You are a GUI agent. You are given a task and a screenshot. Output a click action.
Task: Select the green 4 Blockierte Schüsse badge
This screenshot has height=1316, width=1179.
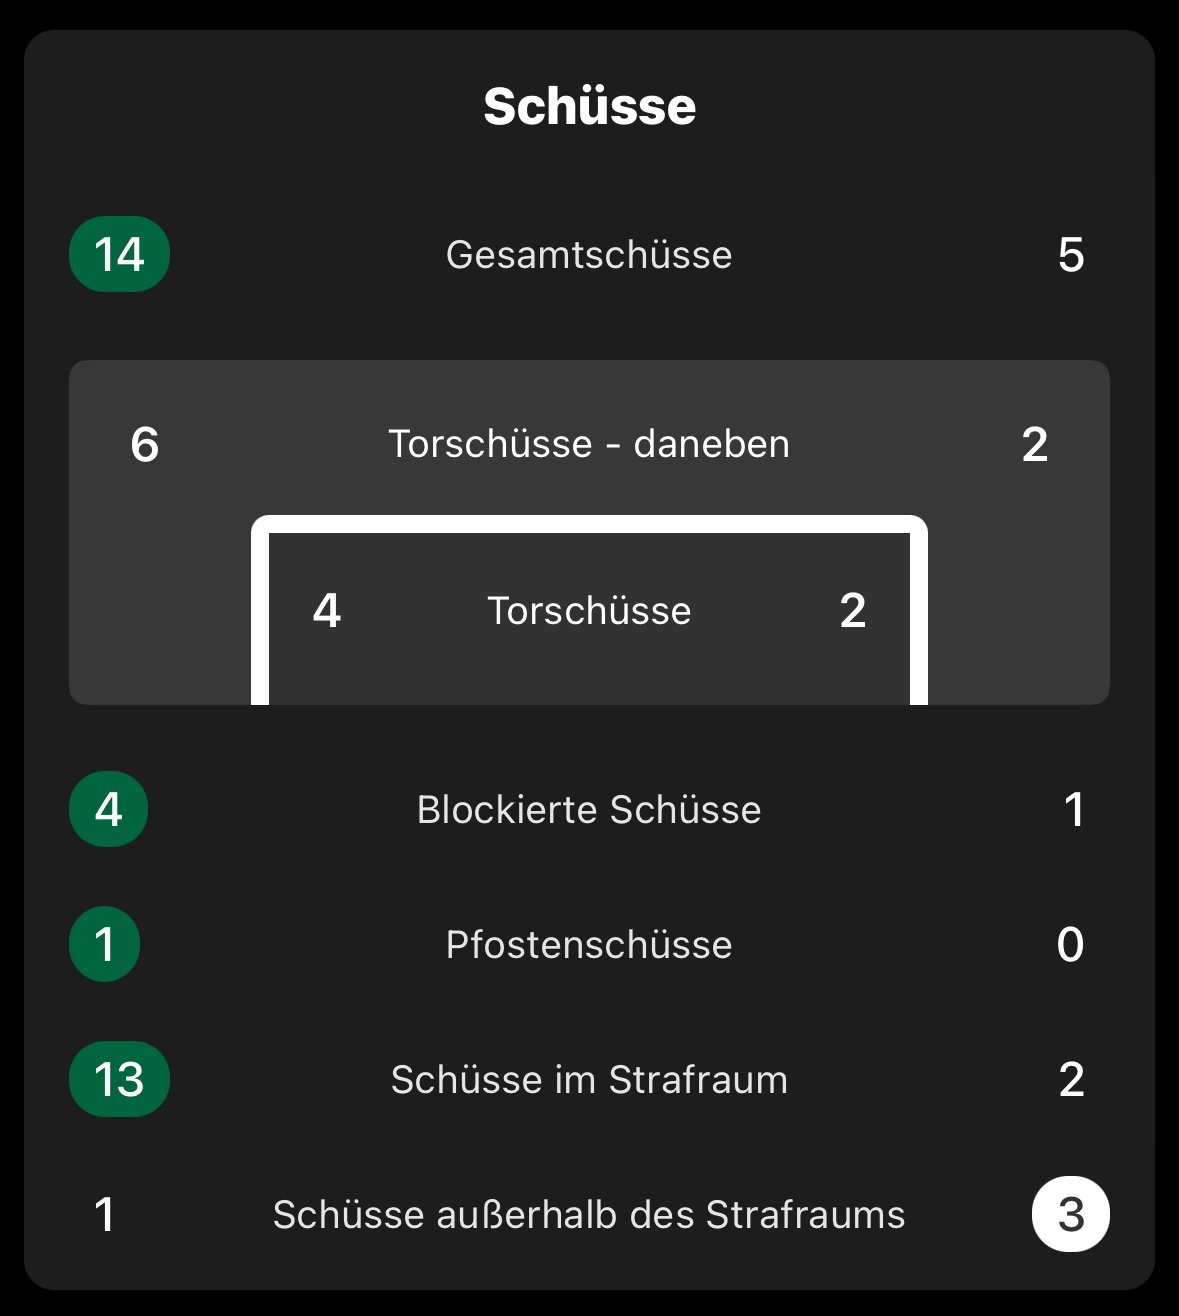tap(108, 809)
